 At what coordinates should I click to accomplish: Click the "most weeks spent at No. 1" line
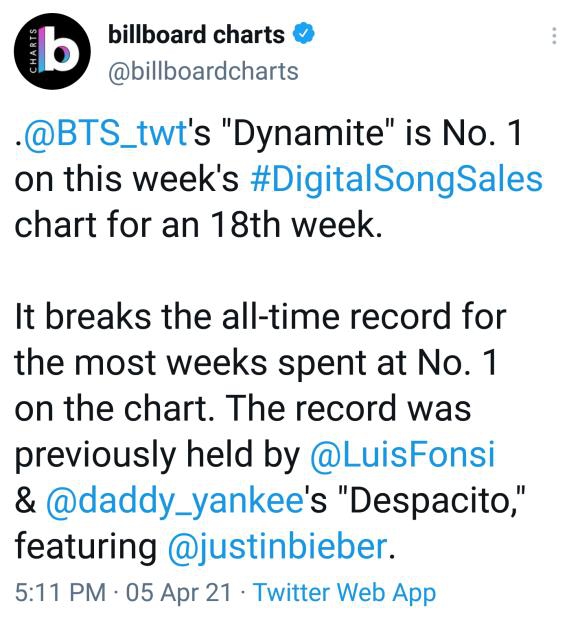285,363
